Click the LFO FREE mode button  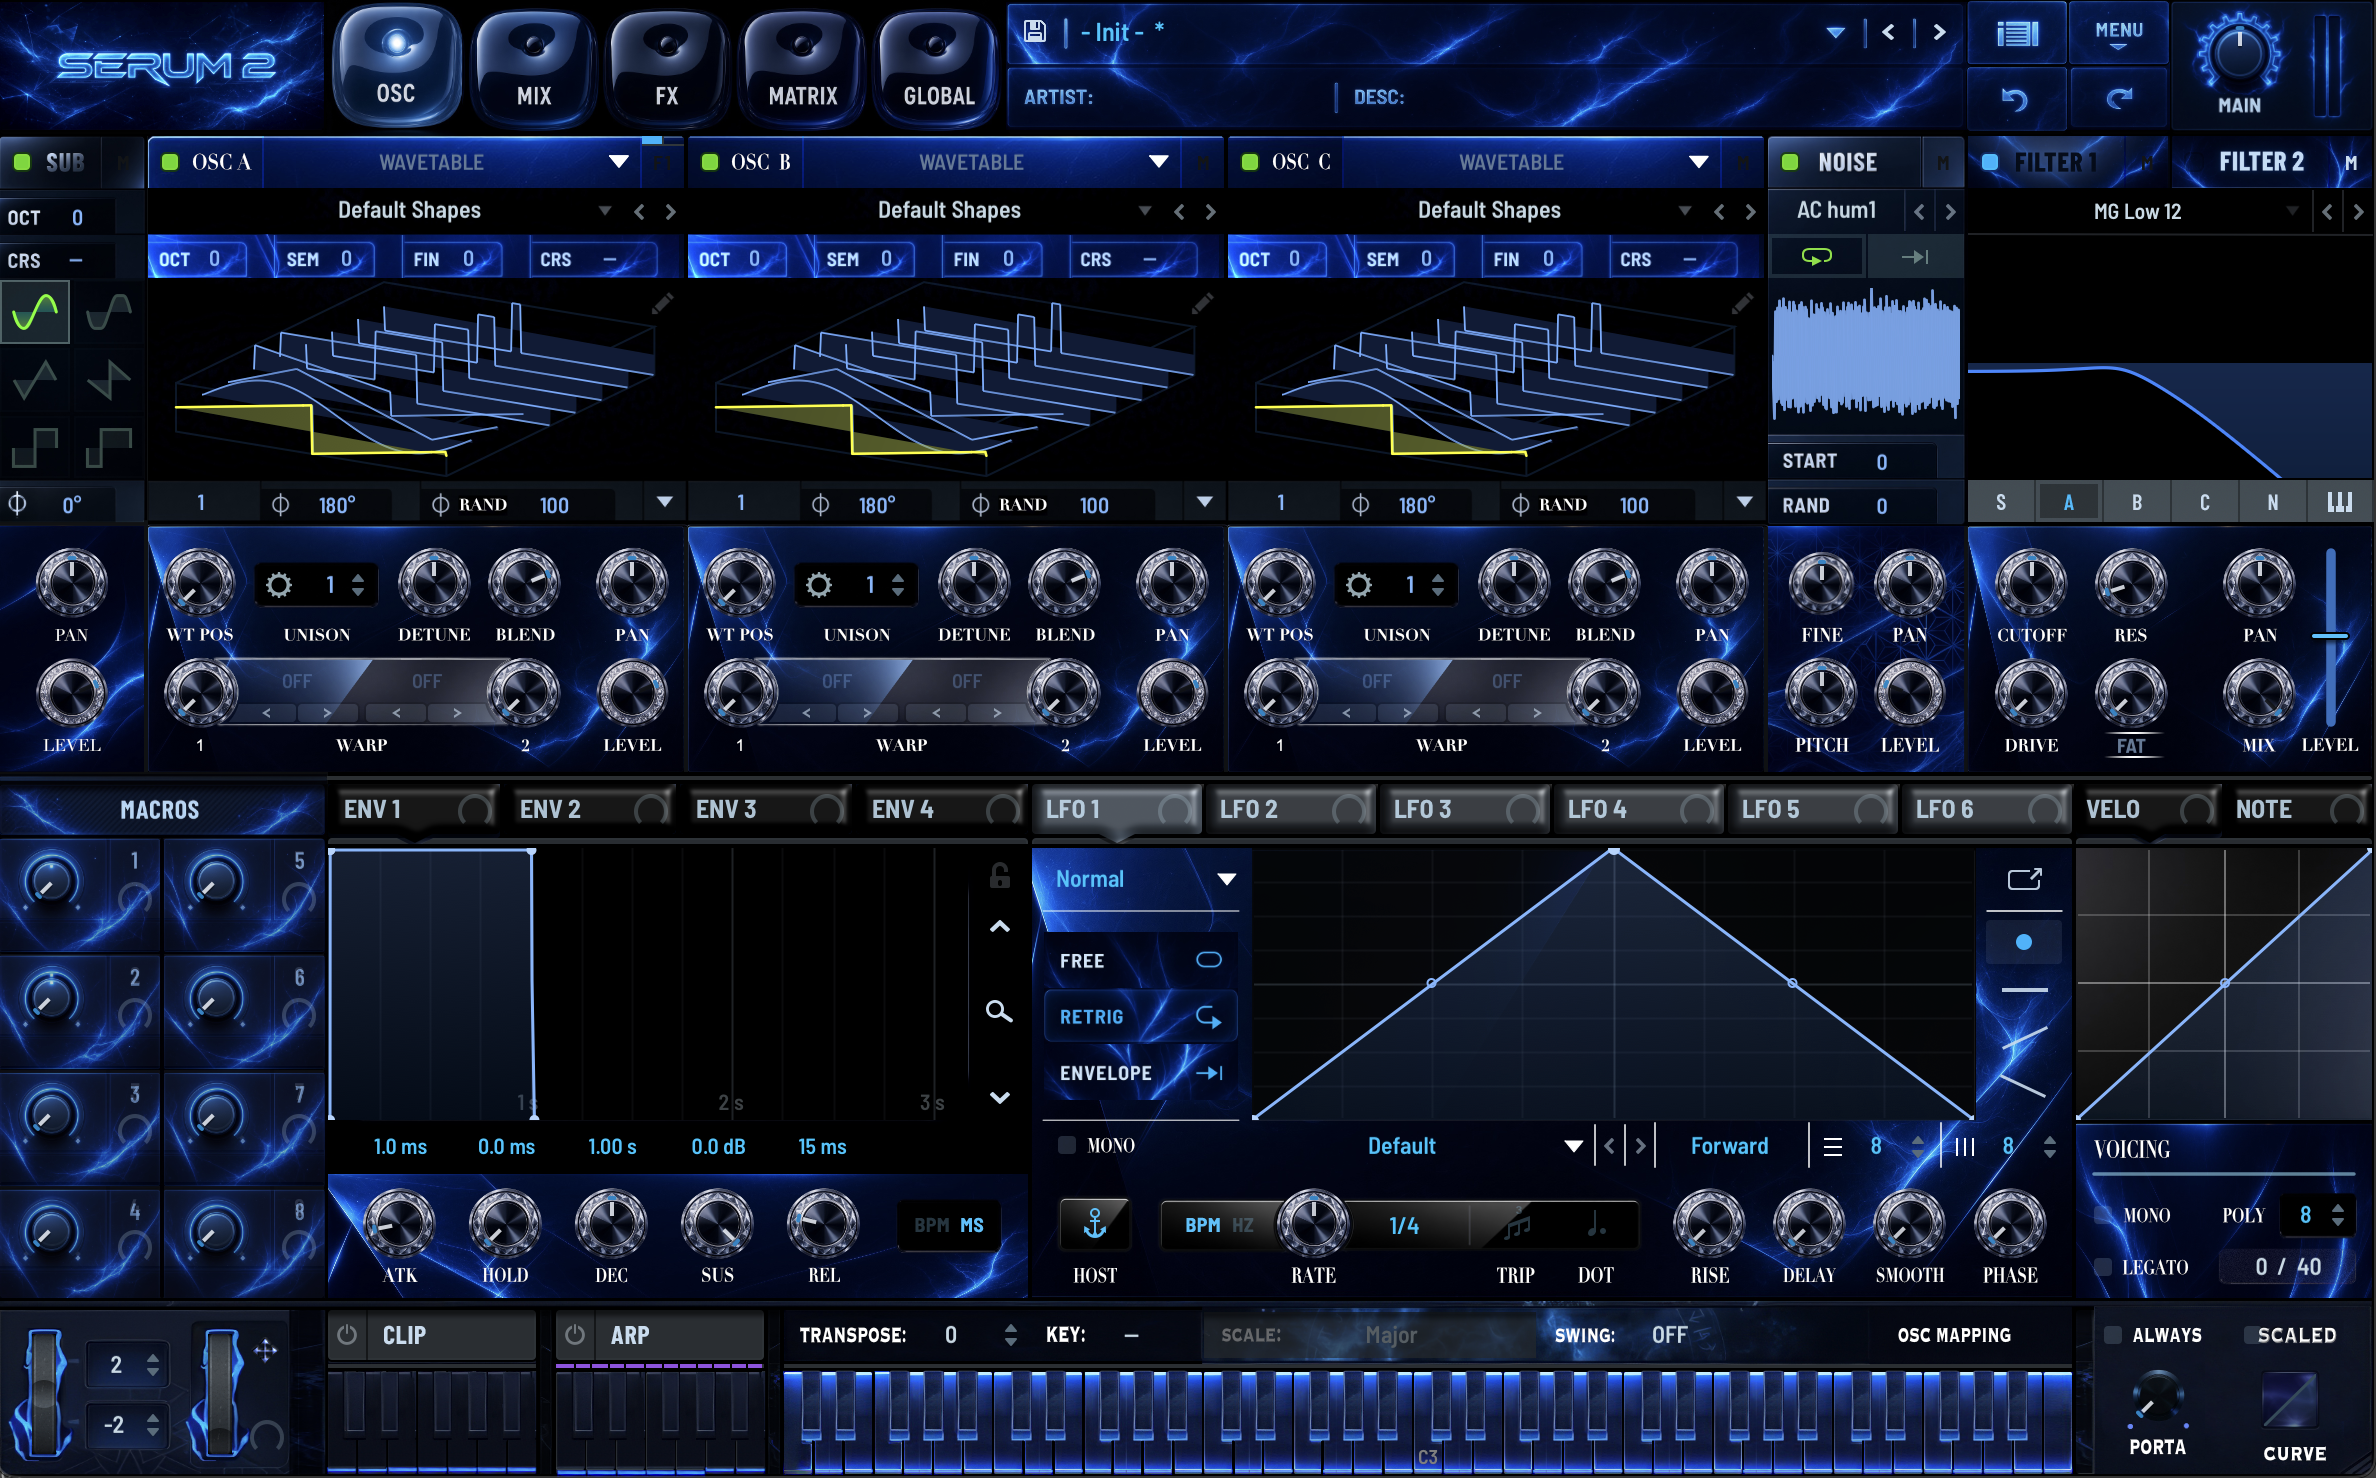coord(1140,960)
